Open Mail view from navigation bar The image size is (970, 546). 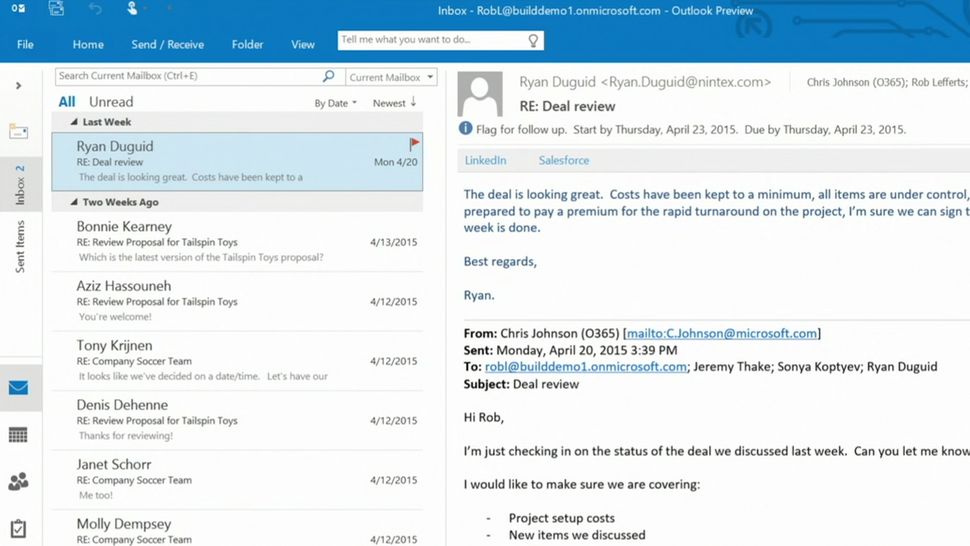coord(19,388)
